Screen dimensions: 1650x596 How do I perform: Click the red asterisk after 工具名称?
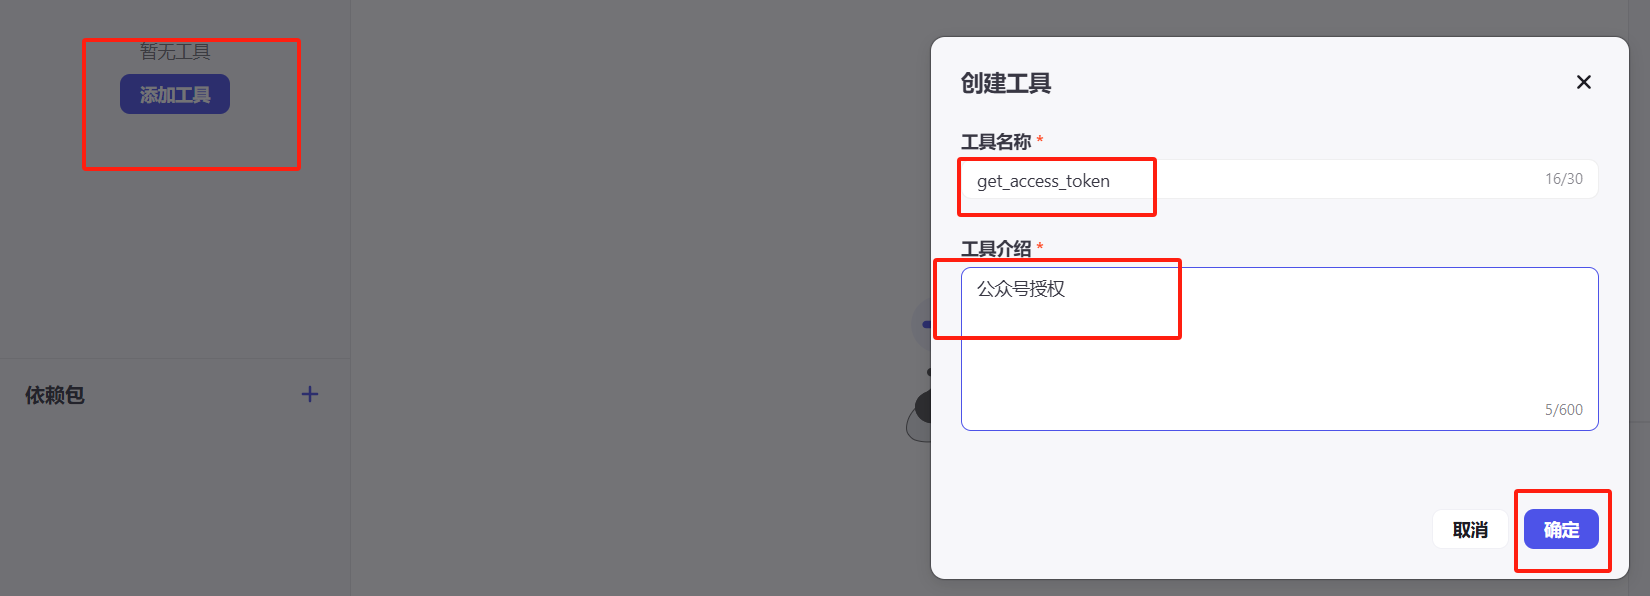(1040, 139)
